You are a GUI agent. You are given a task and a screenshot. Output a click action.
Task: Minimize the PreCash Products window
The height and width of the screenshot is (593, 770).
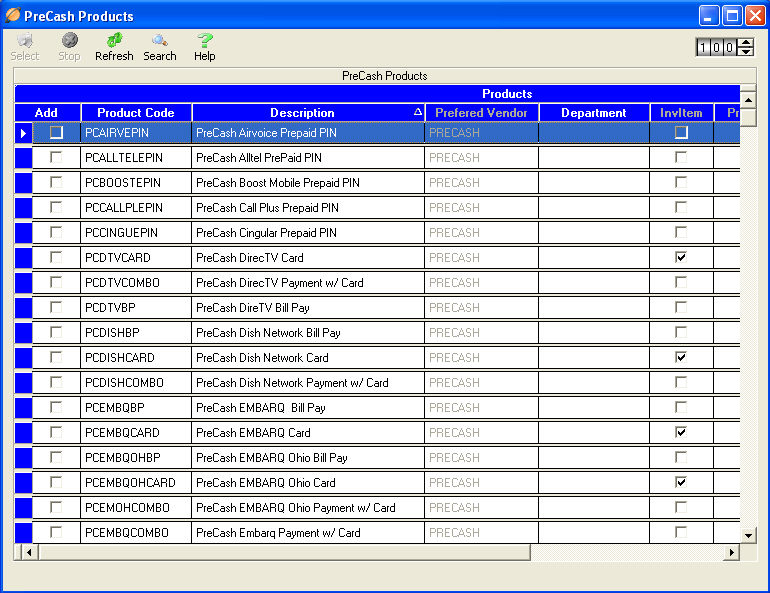[x=709, y=16]
